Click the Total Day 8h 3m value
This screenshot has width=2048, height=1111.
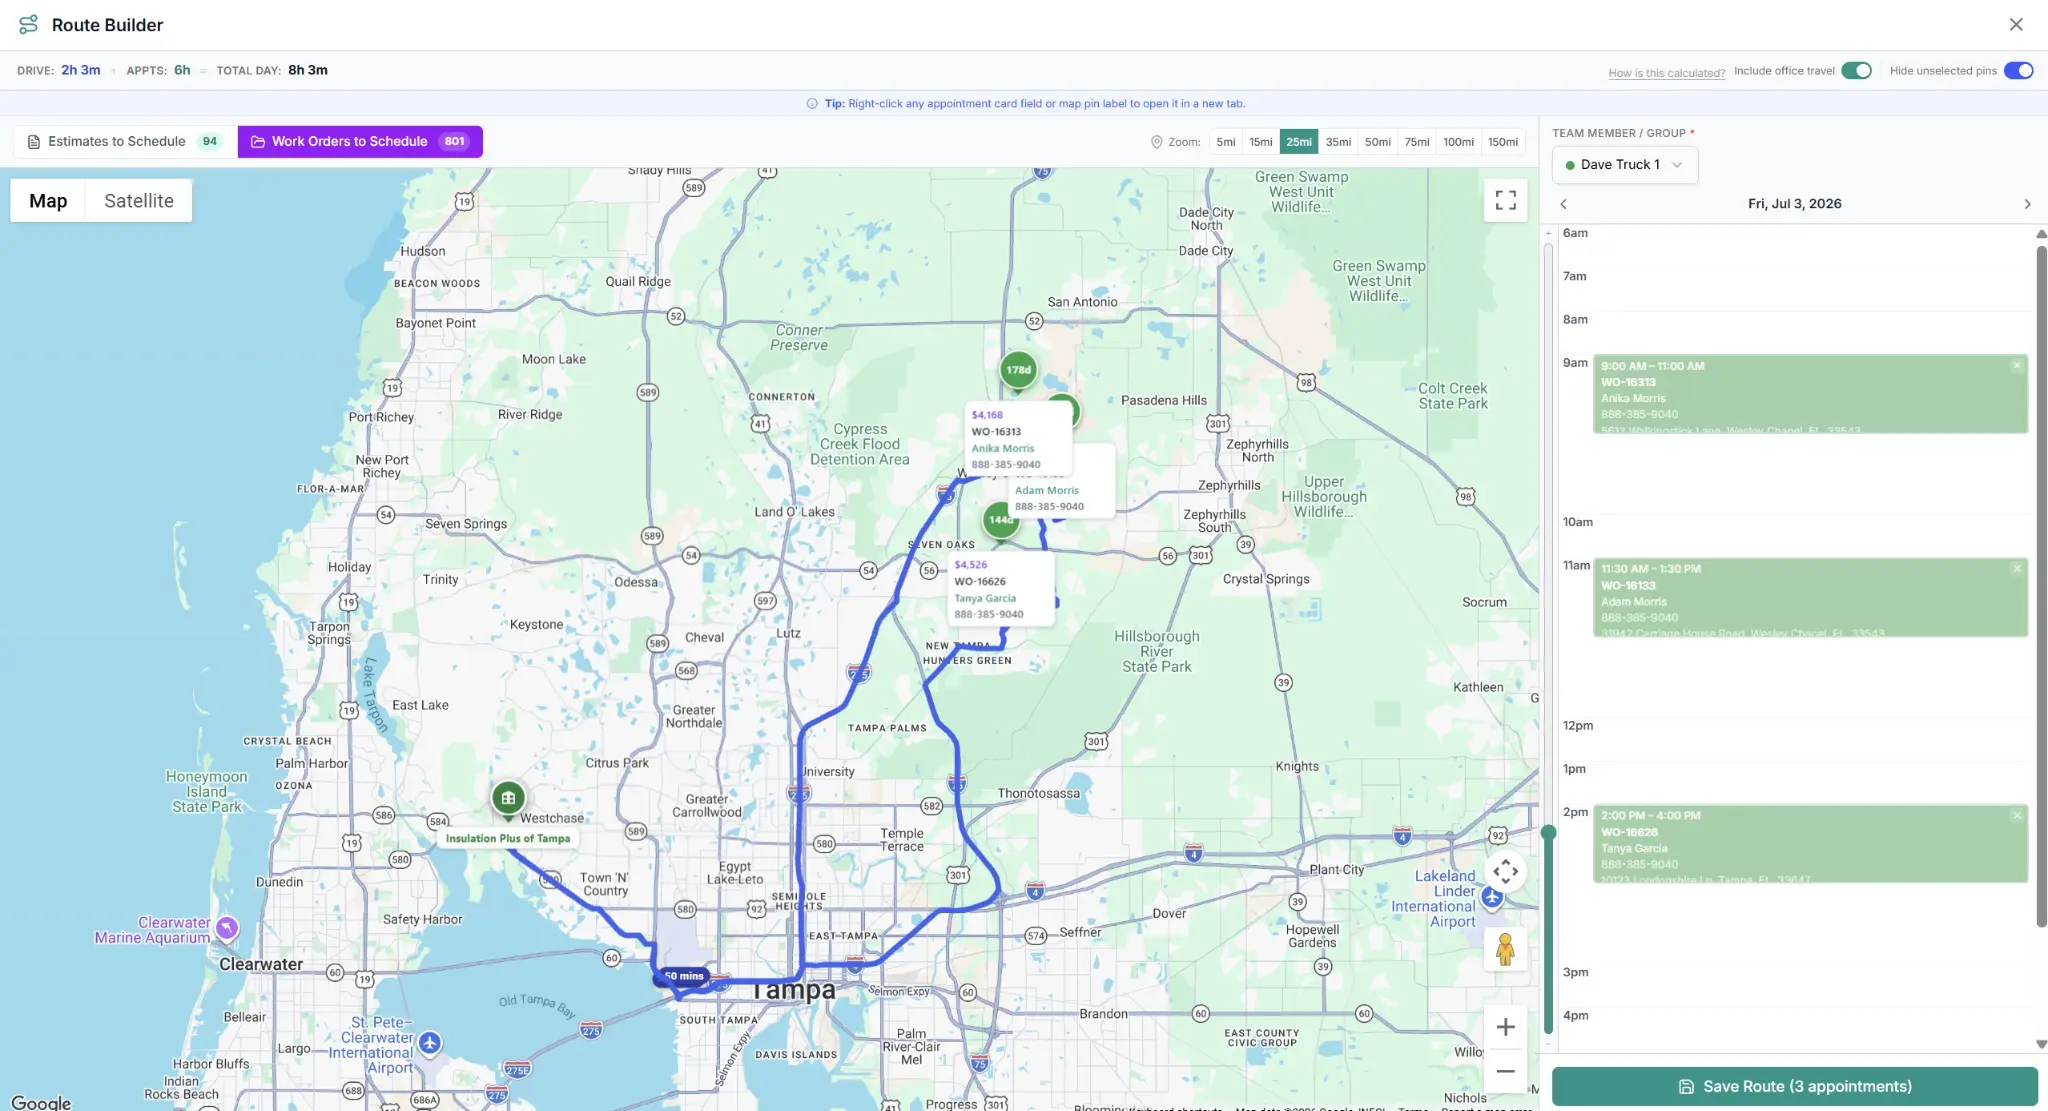tap(308, 70)
